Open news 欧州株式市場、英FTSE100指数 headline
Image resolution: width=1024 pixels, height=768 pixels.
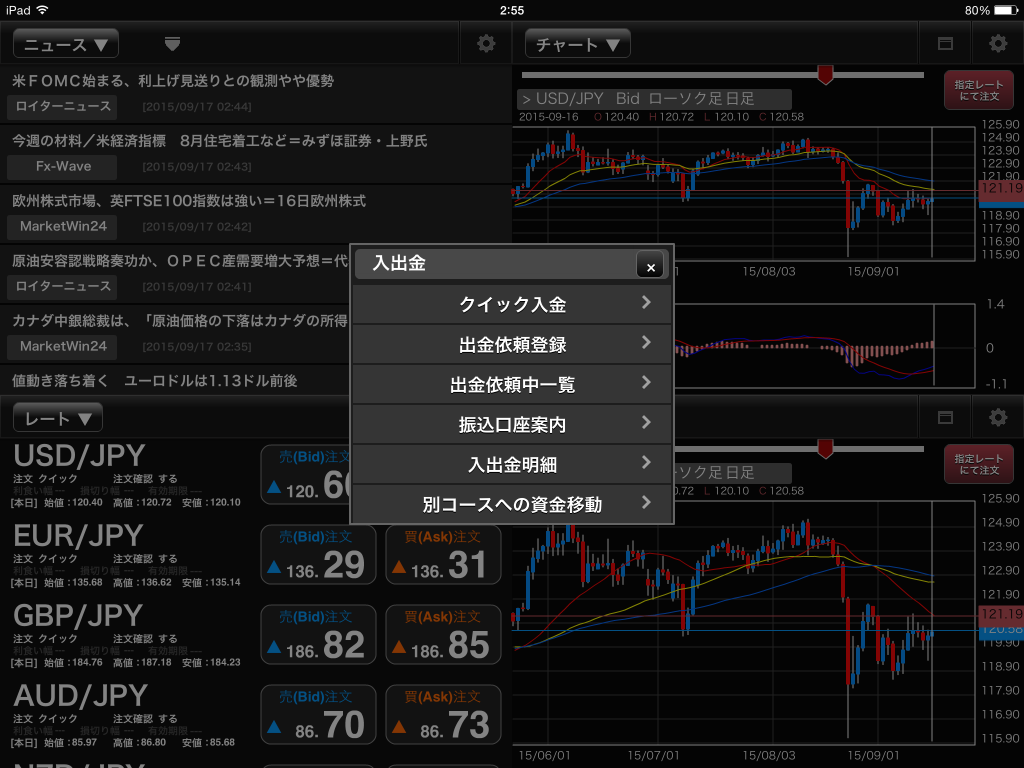pos(189,201)
